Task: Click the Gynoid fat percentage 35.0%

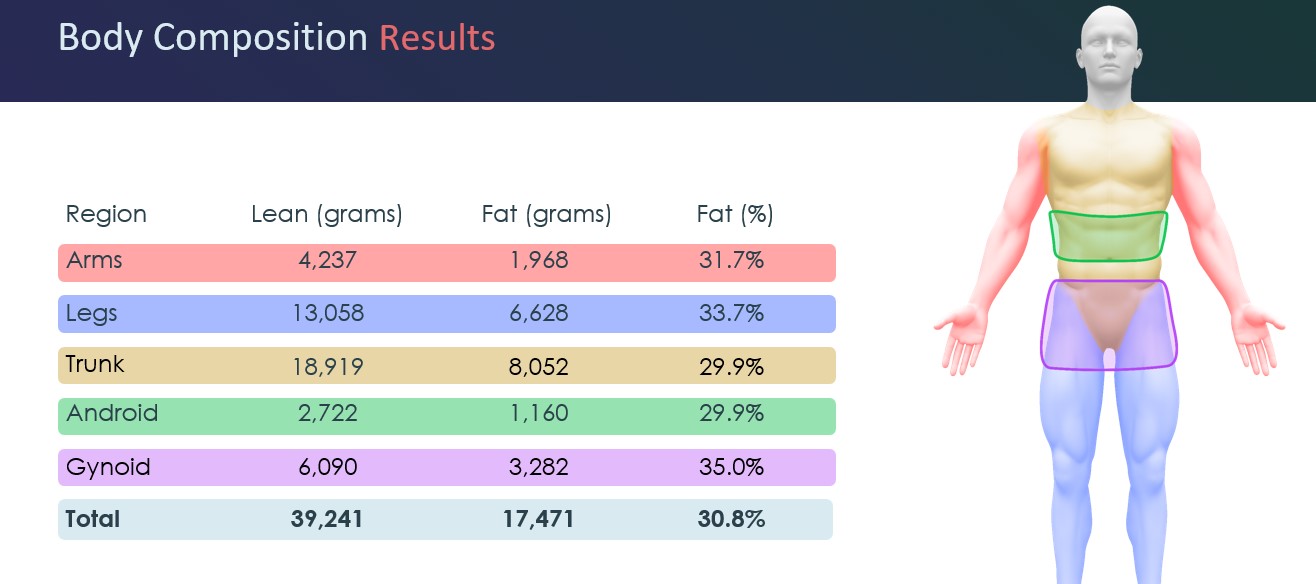Action: [x=731, y=467]
